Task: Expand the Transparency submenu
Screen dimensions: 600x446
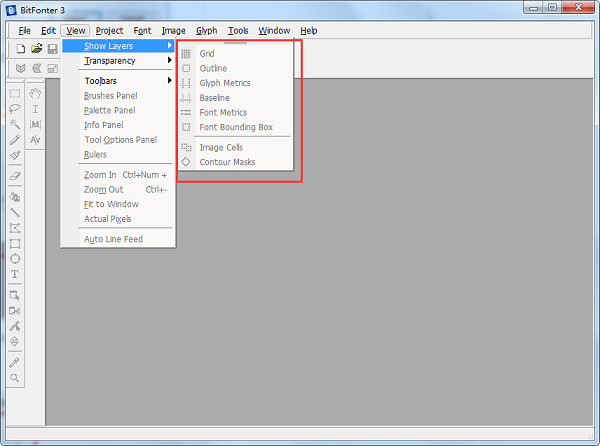Action: [118, 60]
